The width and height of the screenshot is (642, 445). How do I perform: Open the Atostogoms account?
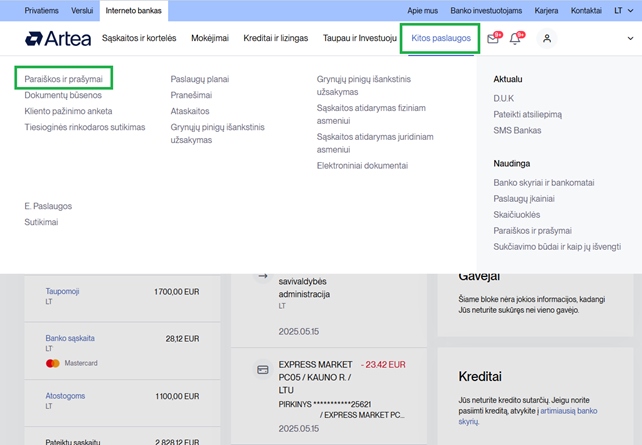pyautogui.click(x=65, y=396)
